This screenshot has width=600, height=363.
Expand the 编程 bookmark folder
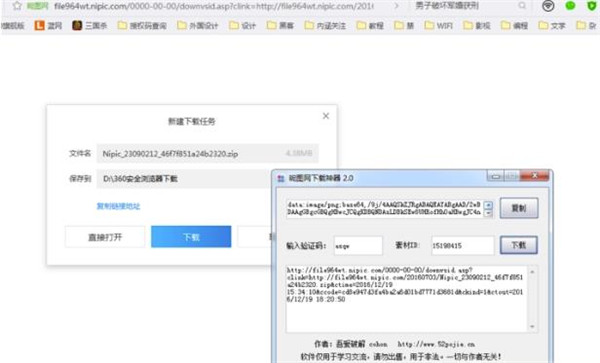tap(514, 26)
